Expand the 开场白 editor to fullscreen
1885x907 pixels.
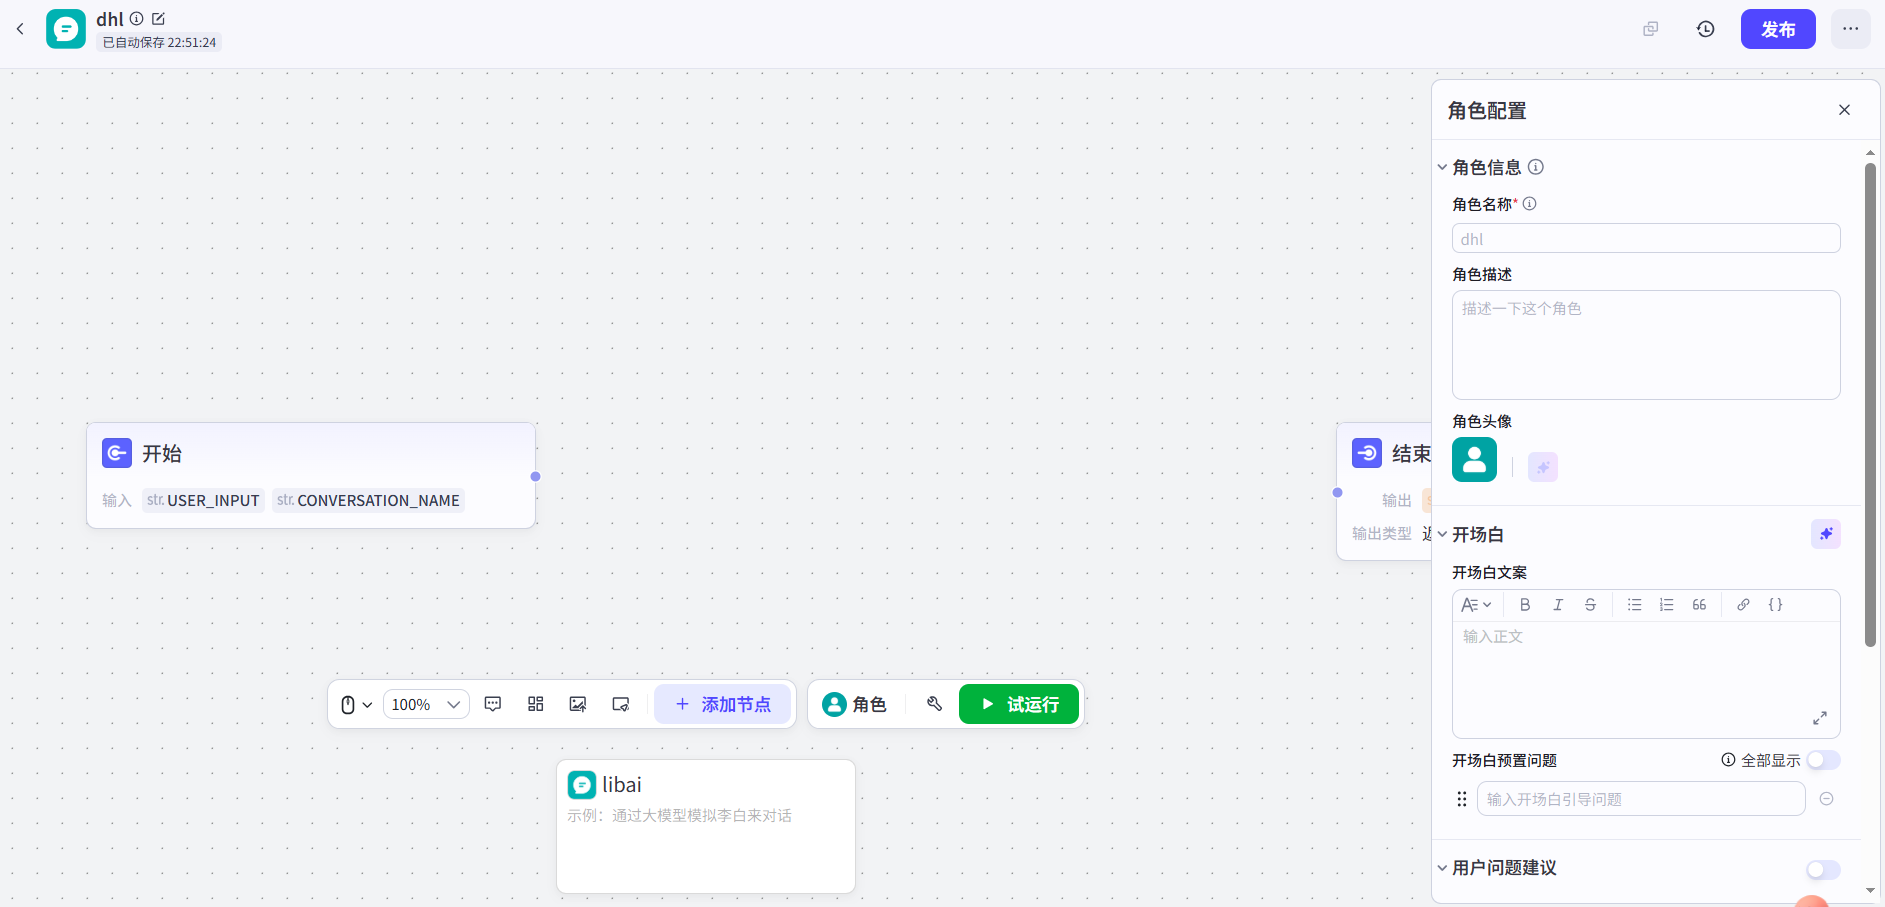1820,718
